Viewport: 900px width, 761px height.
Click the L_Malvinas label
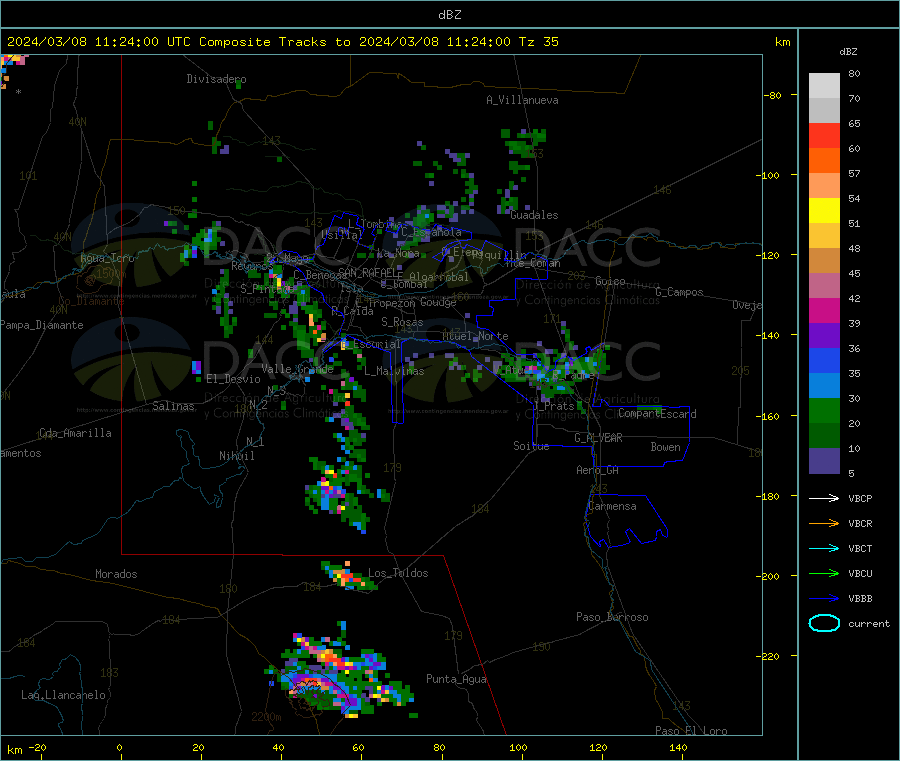394,371
